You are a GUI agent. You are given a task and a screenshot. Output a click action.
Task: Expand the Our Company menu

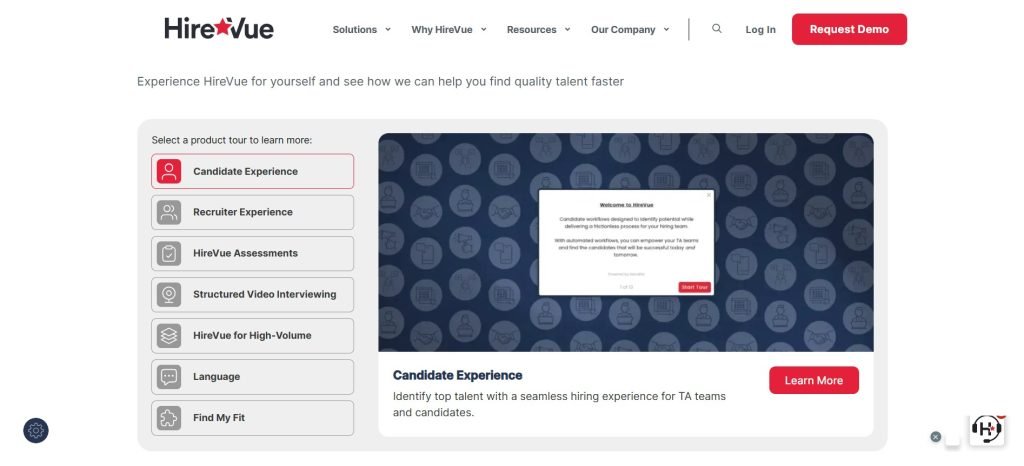point(630,29)
